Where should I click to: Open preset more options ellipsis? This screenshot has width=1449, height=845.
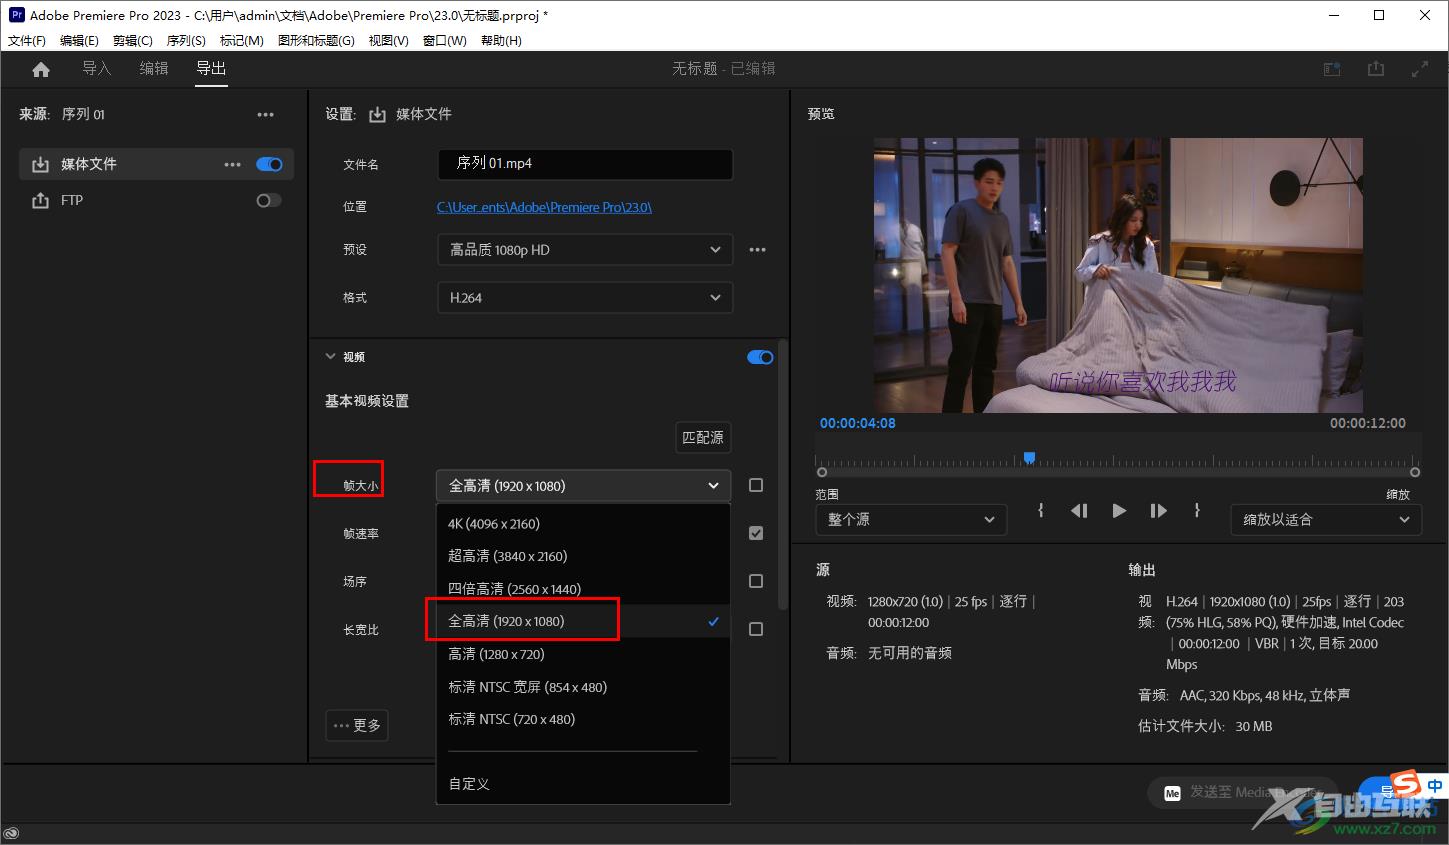[758, 250]
